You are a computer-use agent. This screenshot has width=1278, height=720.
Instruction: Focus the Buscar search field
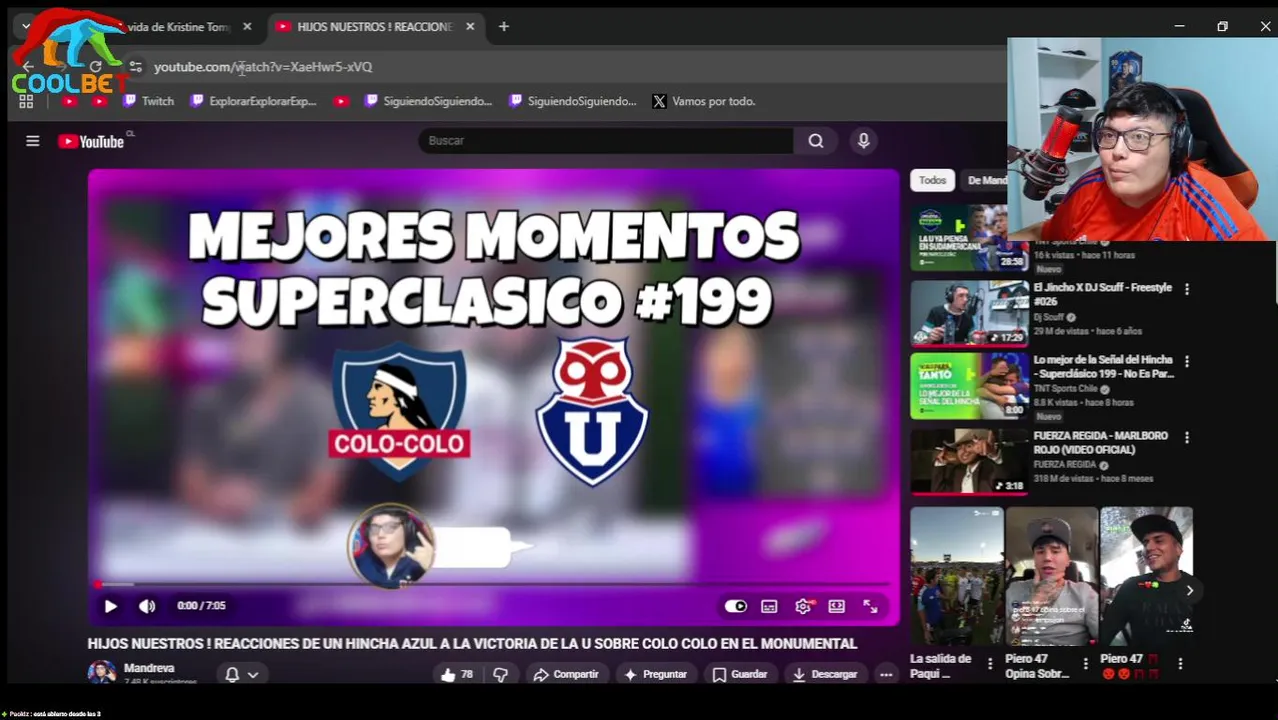[x=606, y=141]
